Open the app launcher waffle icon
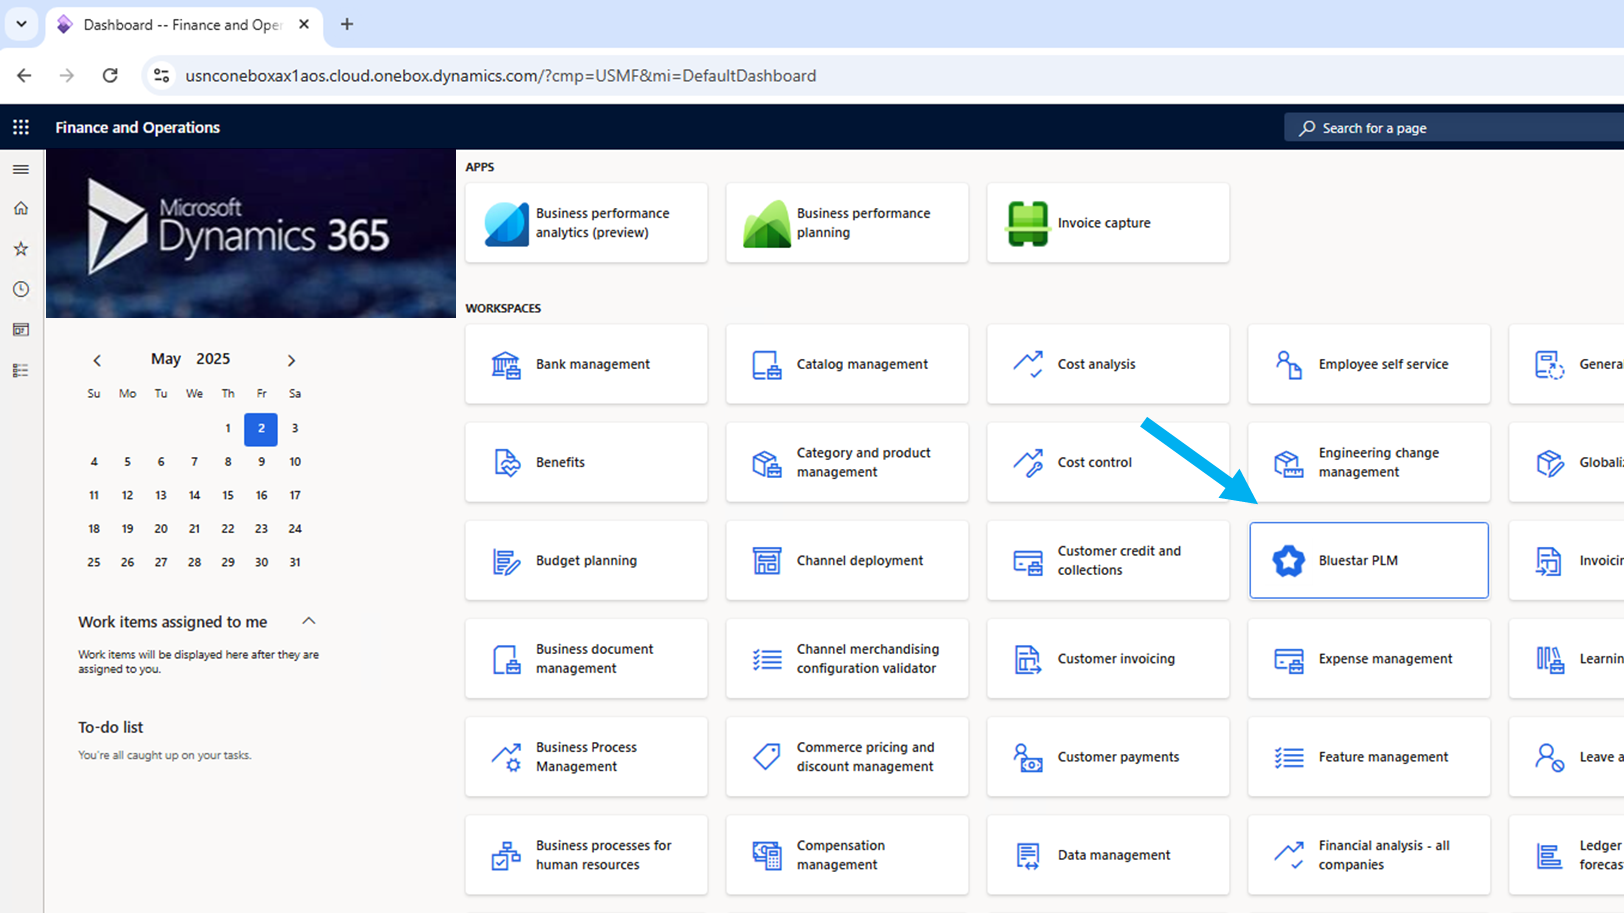The height and width of the screenshot is (913, 1624). point(21,127)
